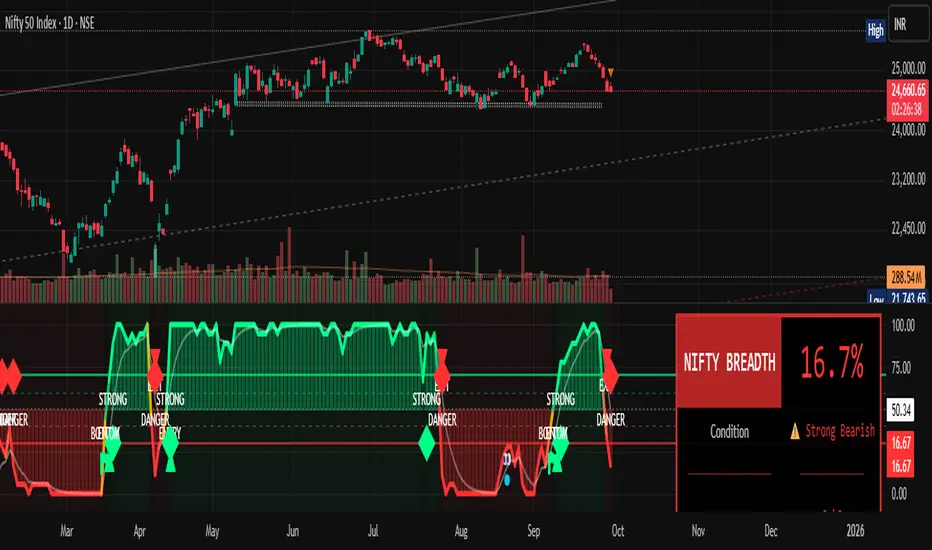The width and height of the screenshot is (932, 550).
Task: Click the Aug label on time axis
Action: 461,531
